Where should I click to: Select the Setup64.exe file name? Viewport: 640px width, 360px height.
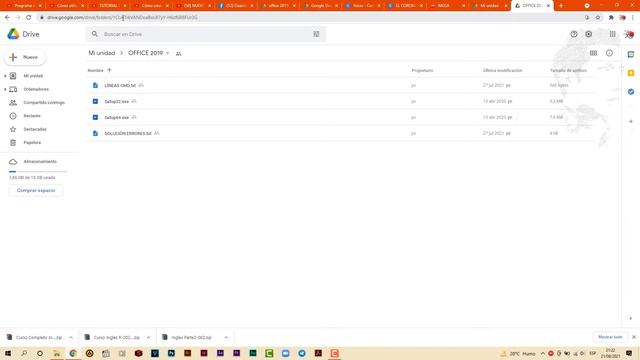point(117,118)
